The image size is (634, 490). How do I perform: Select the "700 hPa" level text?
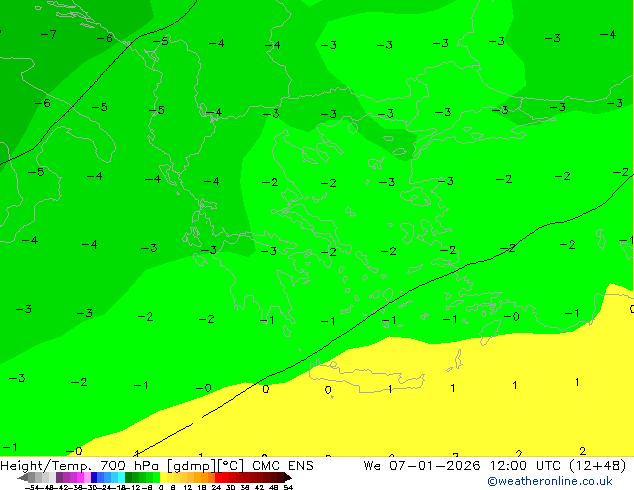pyautogui.click(x=129, y=466)
